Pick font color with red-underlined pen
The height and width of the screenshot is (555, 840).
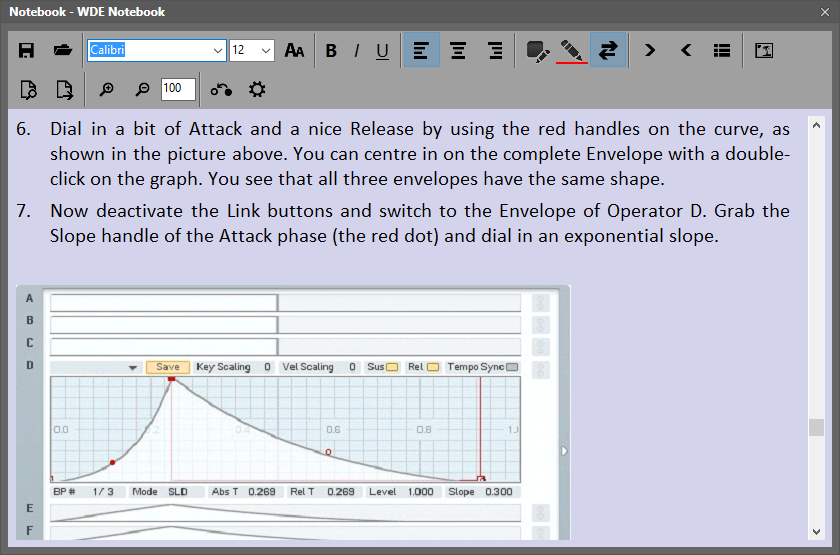[572, 50]
